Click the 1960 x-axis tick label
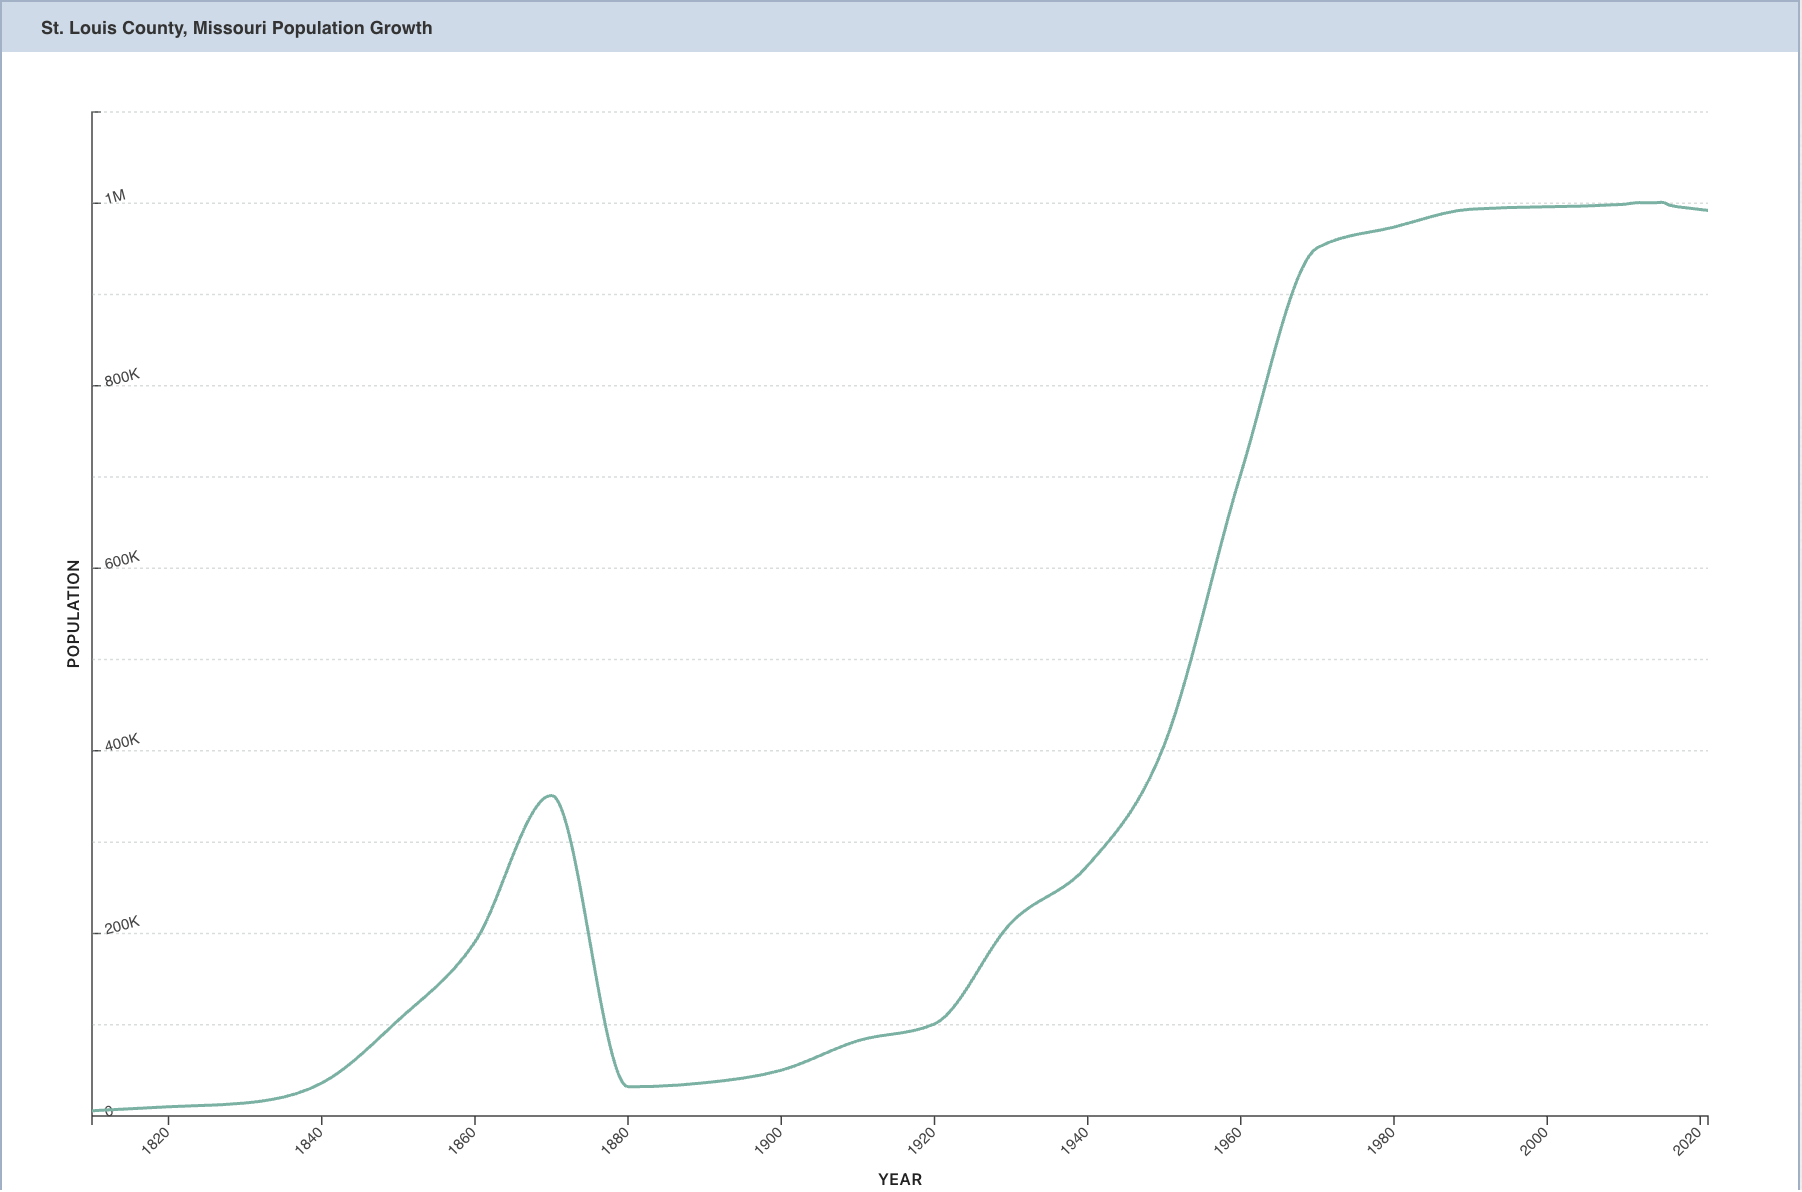 pyautogui.click(x=1228, y=1141)
